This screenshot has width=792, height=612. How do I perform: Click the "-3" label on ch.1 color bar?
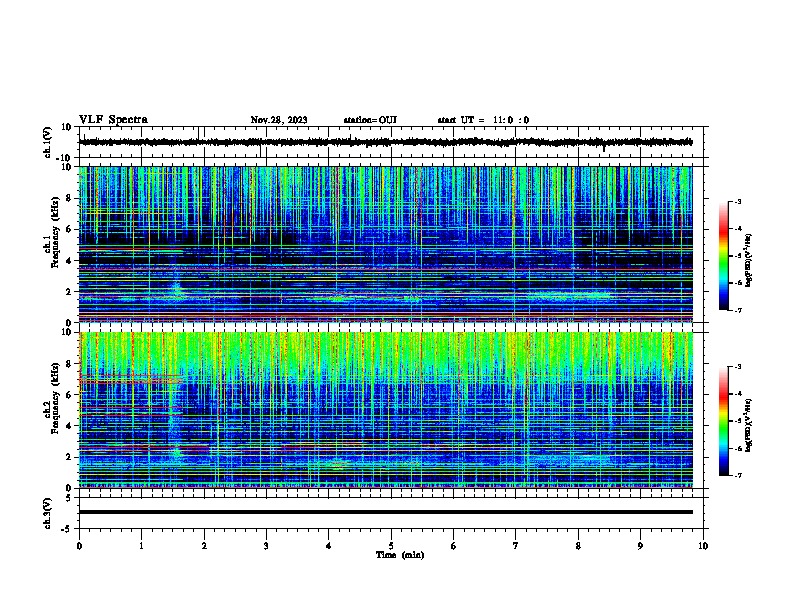click(737, 202)
